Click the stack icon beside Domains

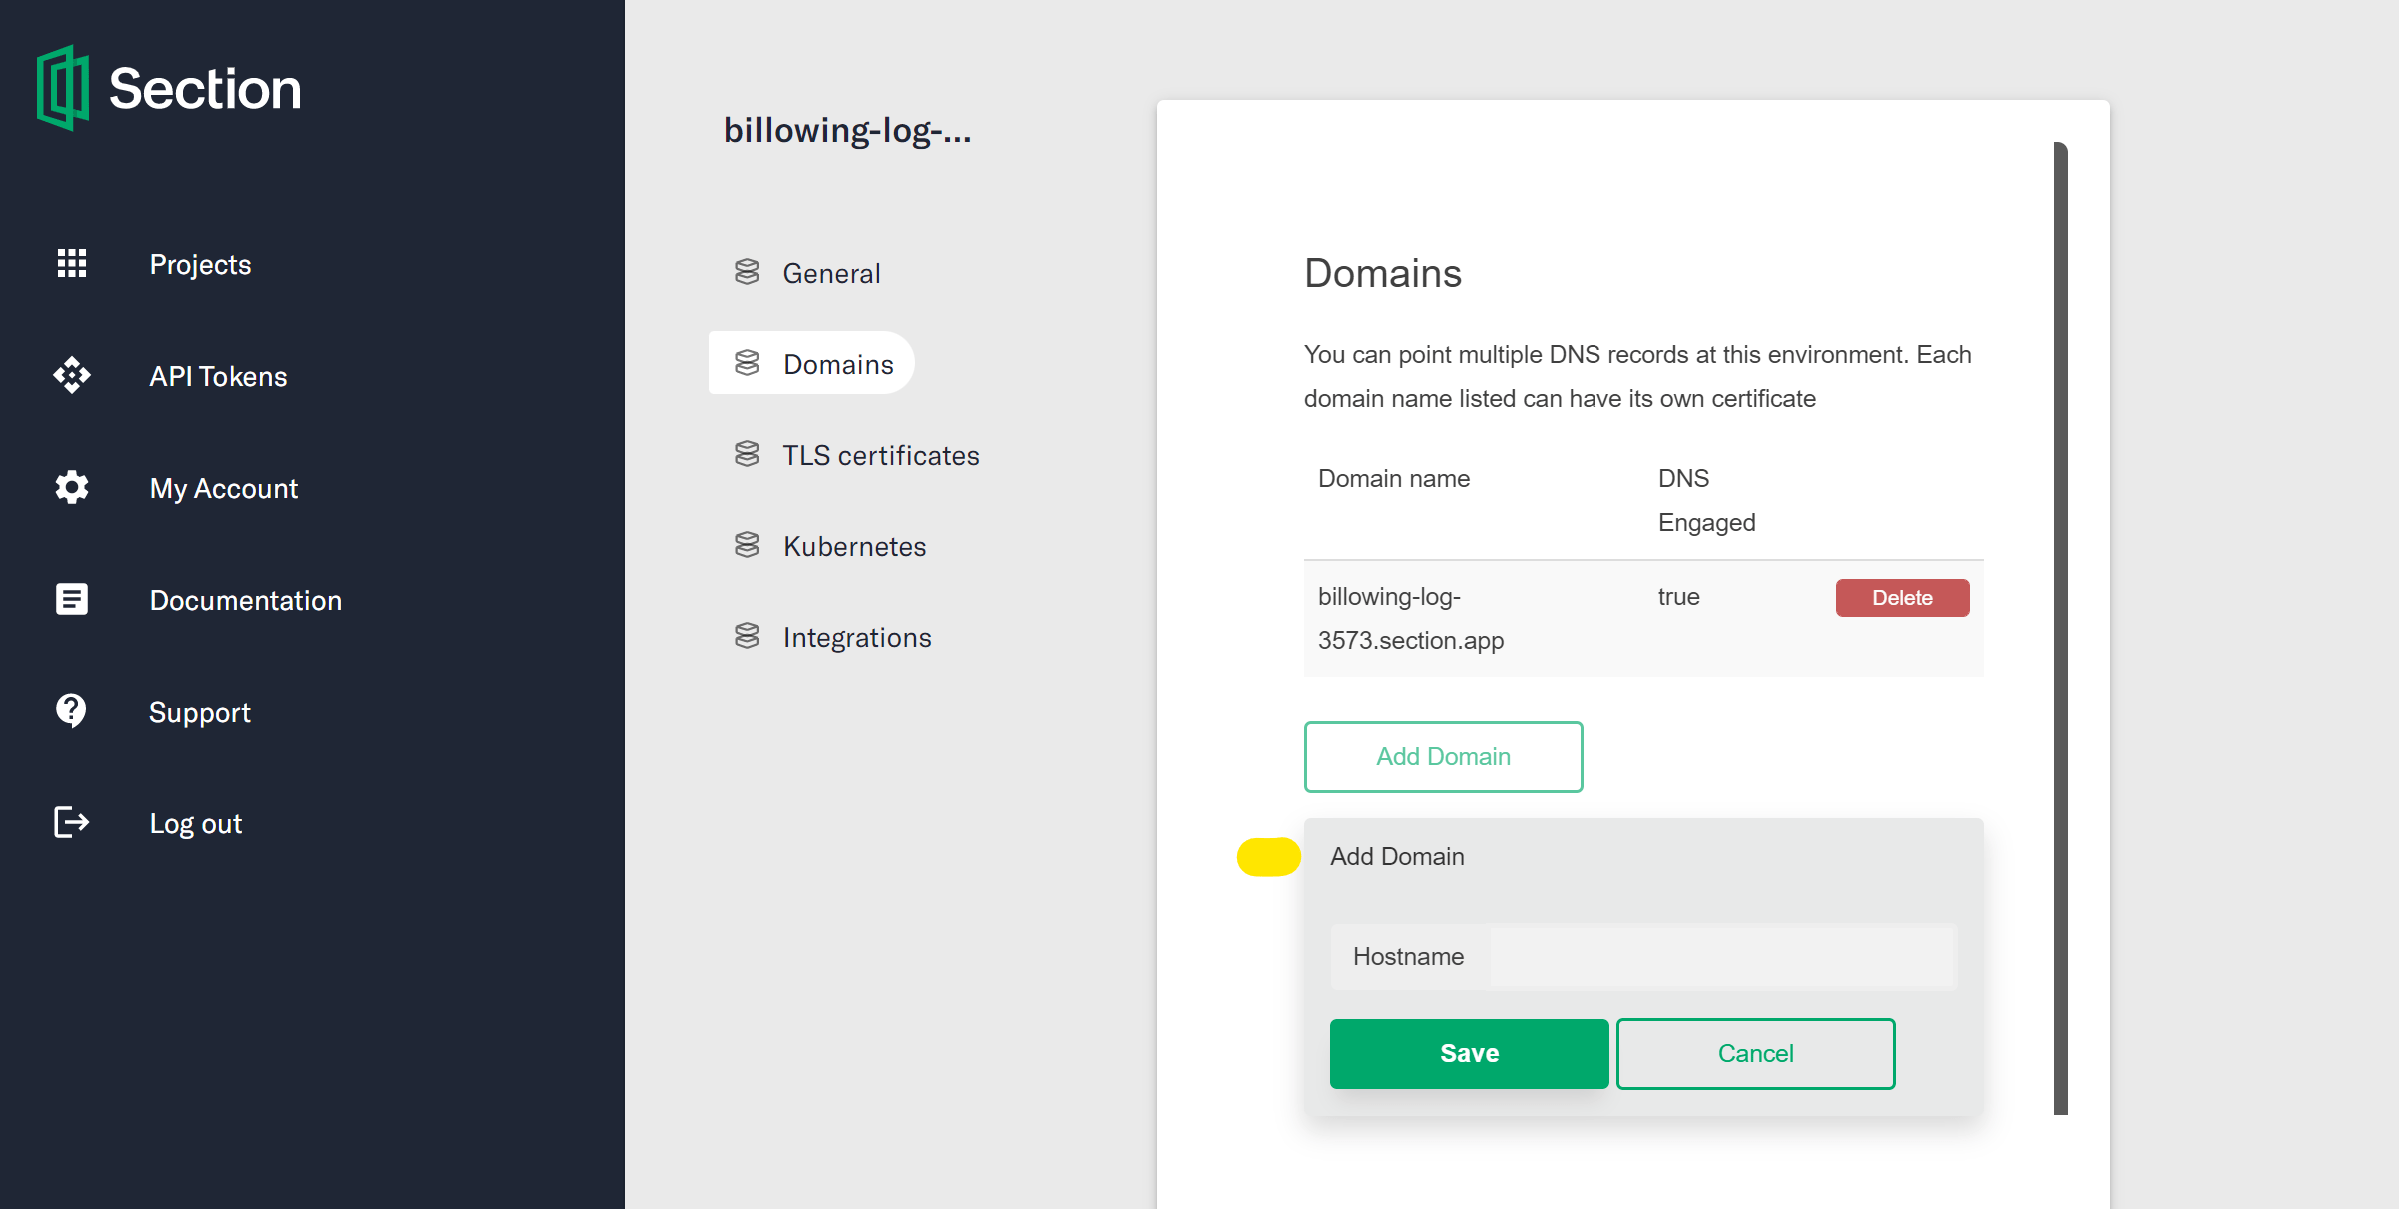pyautogui.click(x=747, y=363)
